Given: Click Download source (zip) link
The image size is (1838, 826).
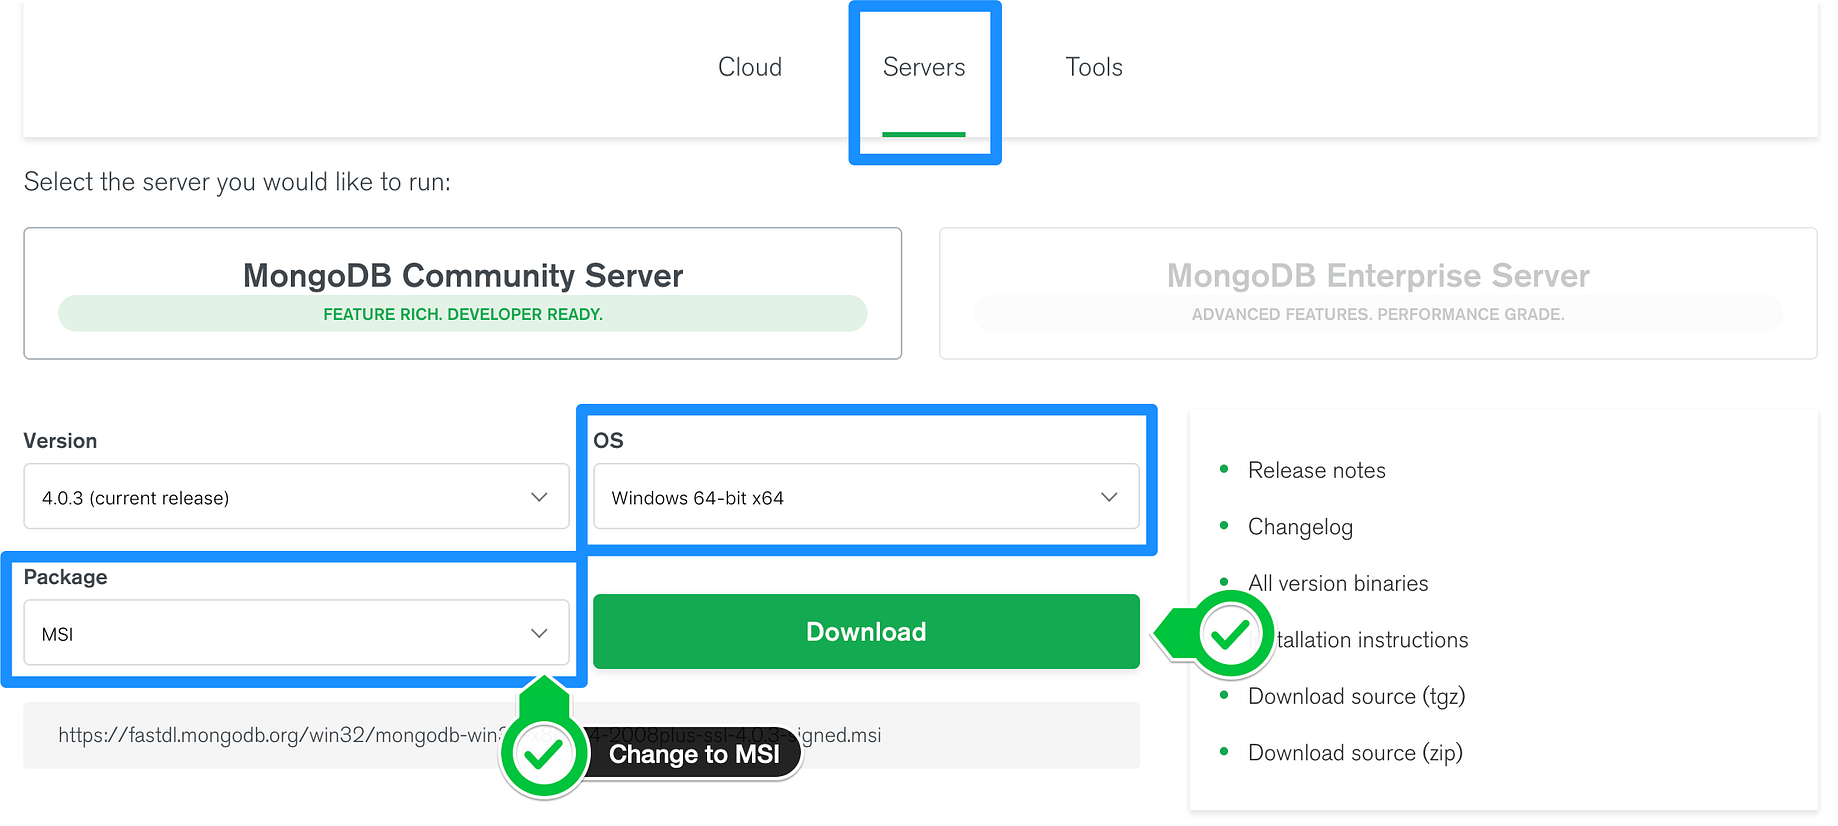Looking at the screenshot, I should pos(1355,753).
